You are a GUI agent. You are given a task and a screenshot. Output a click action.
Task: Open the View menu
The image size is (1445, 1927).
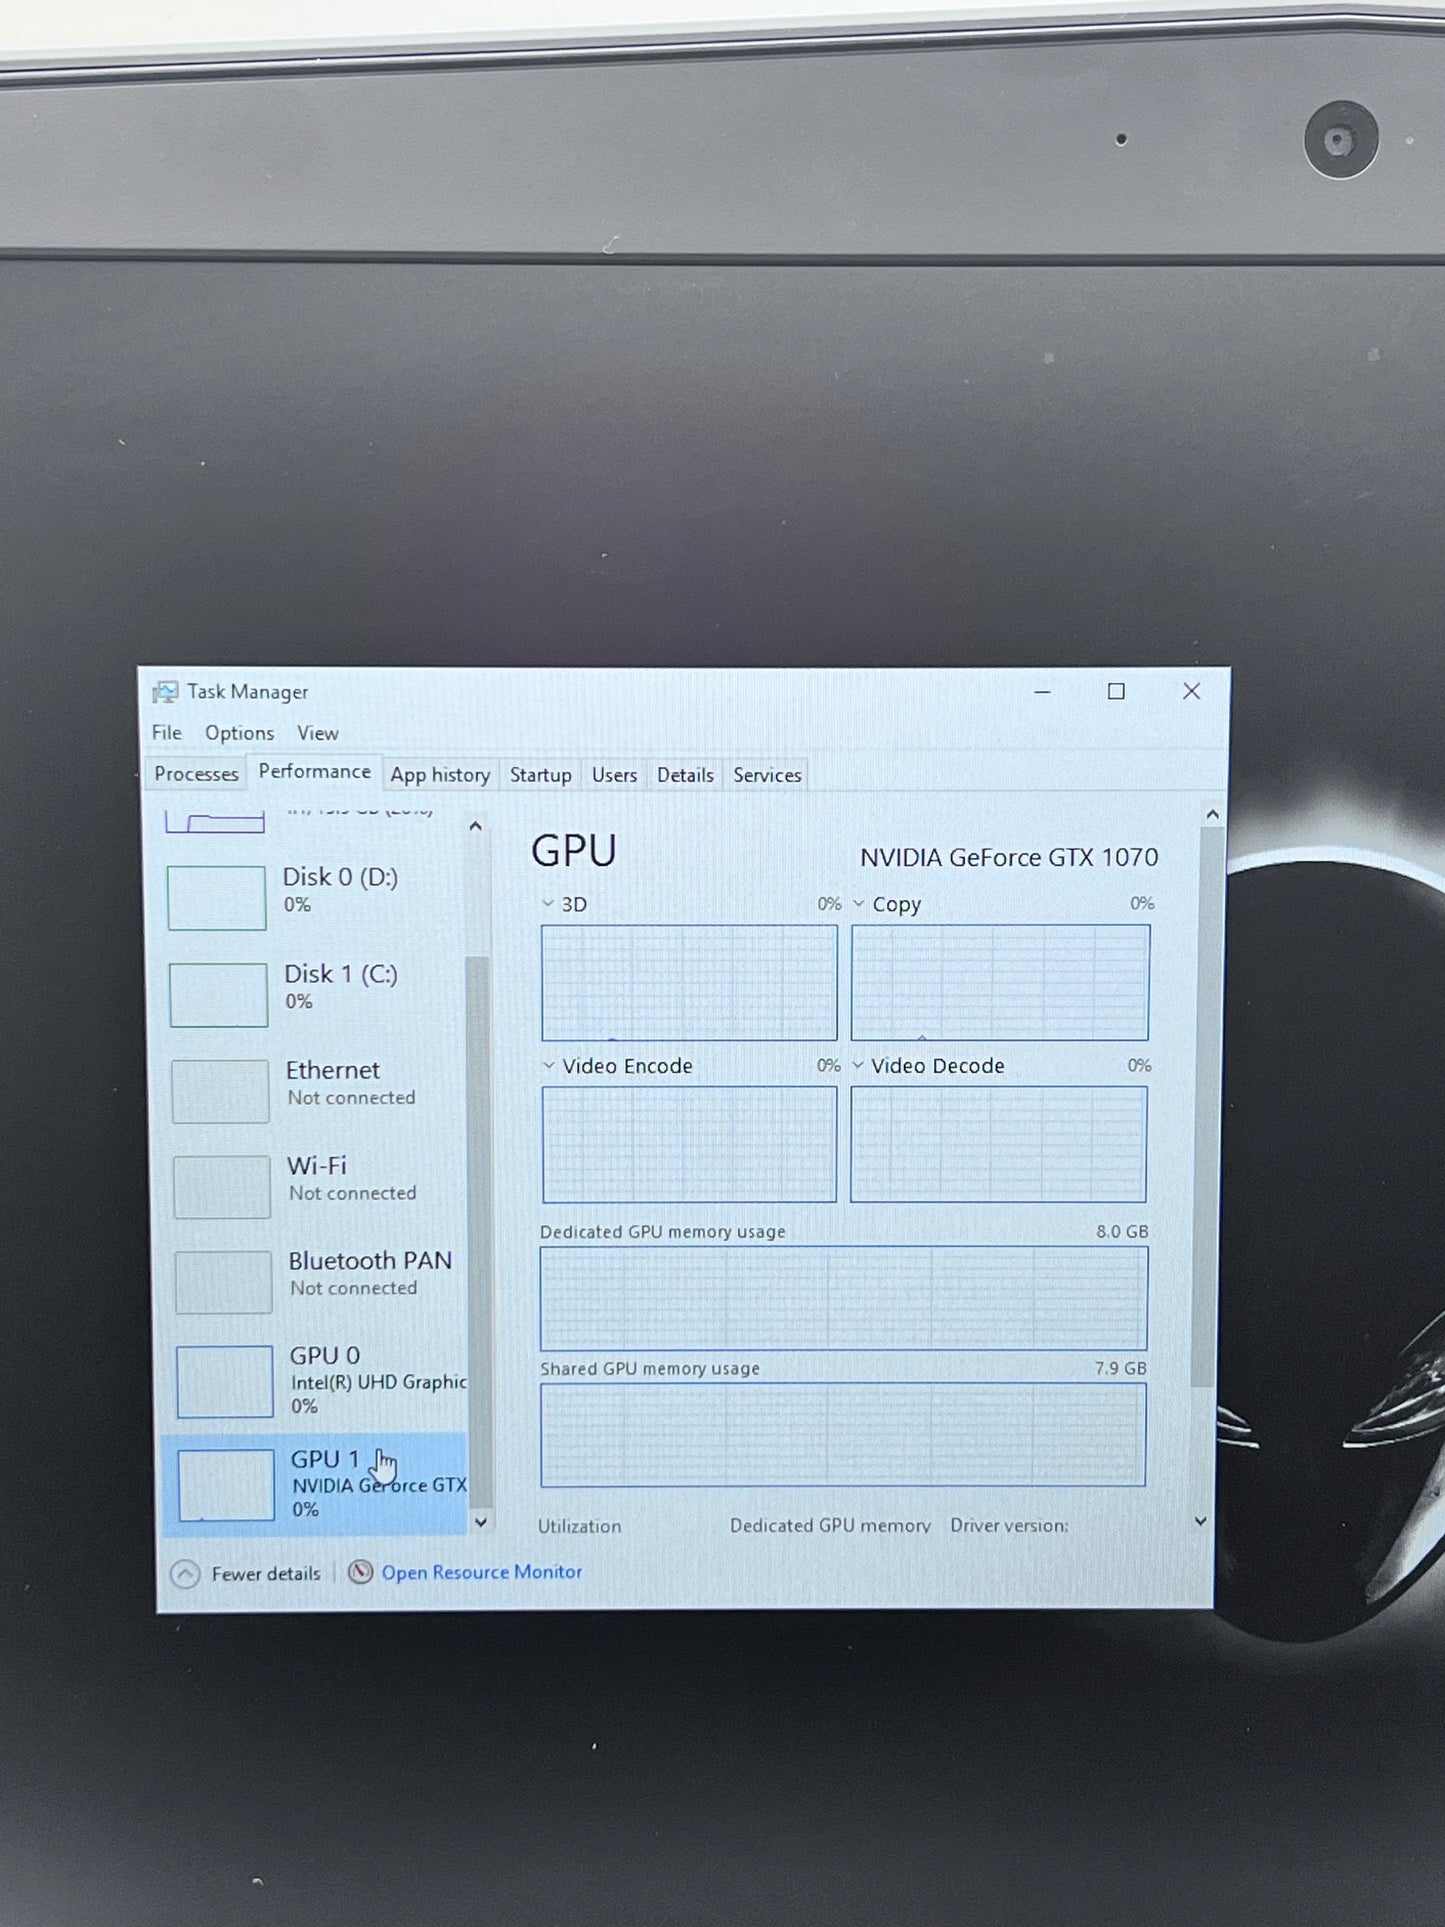tap(318, 734)
